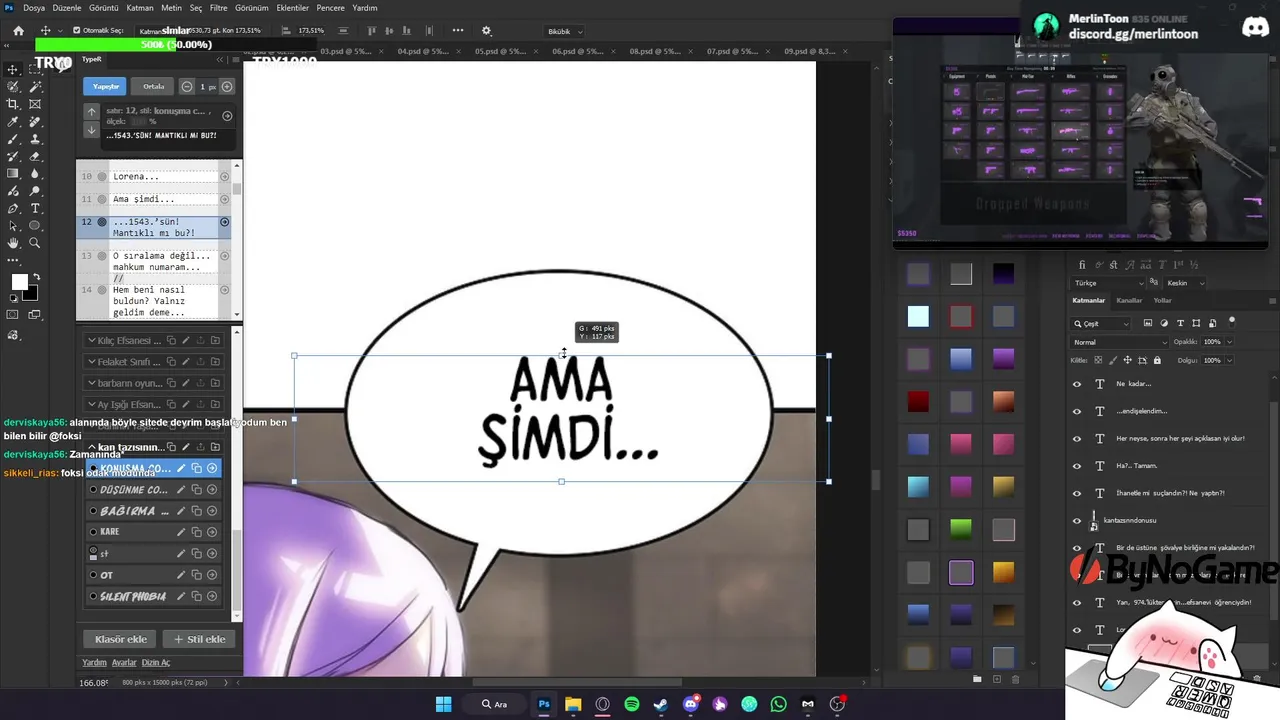This screenshot has height=720, width=1280.
Task: Expand the Felaket Sınıfı folder
Action: (92, 362)
